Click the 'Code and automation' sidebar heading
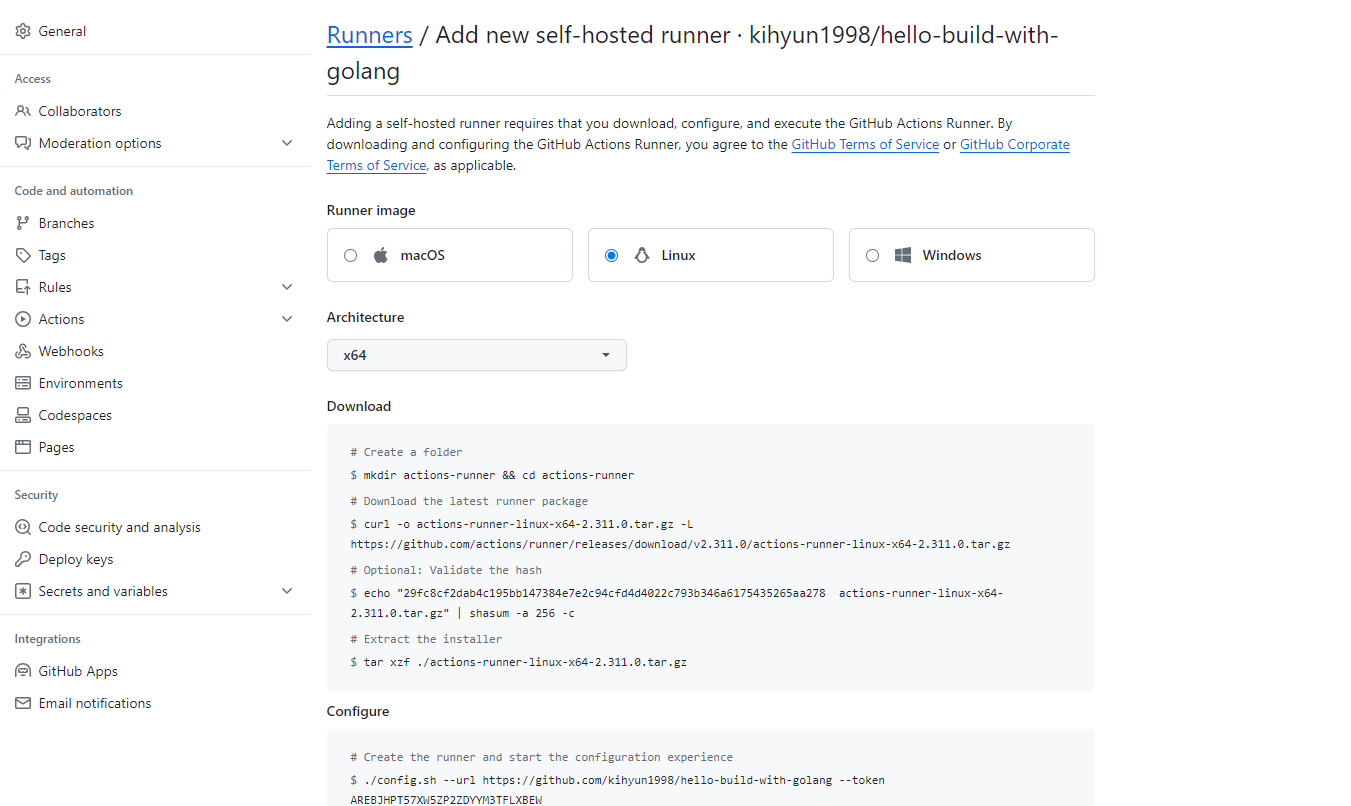Viewport: 1351px width, 806px height. pos(73,191)
